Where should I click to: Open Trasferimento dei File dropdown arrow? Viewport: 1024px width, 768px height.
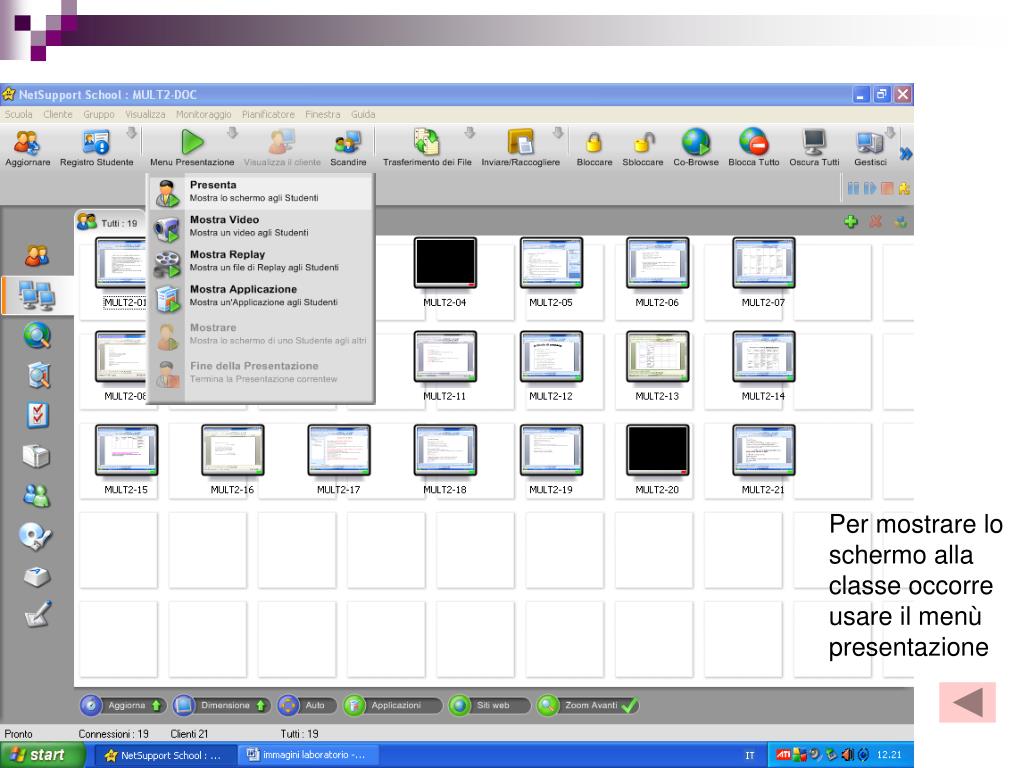(470, 133)
